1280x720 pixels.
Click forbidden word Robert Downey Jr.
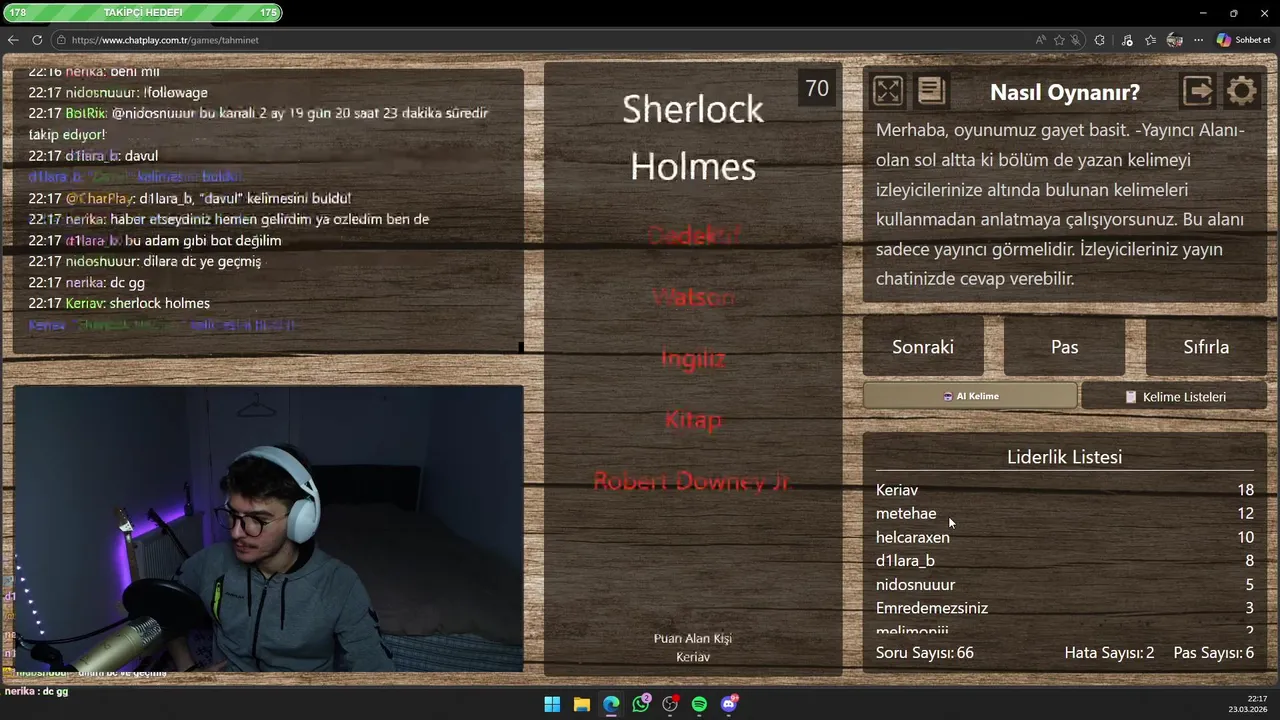(692, 481)
